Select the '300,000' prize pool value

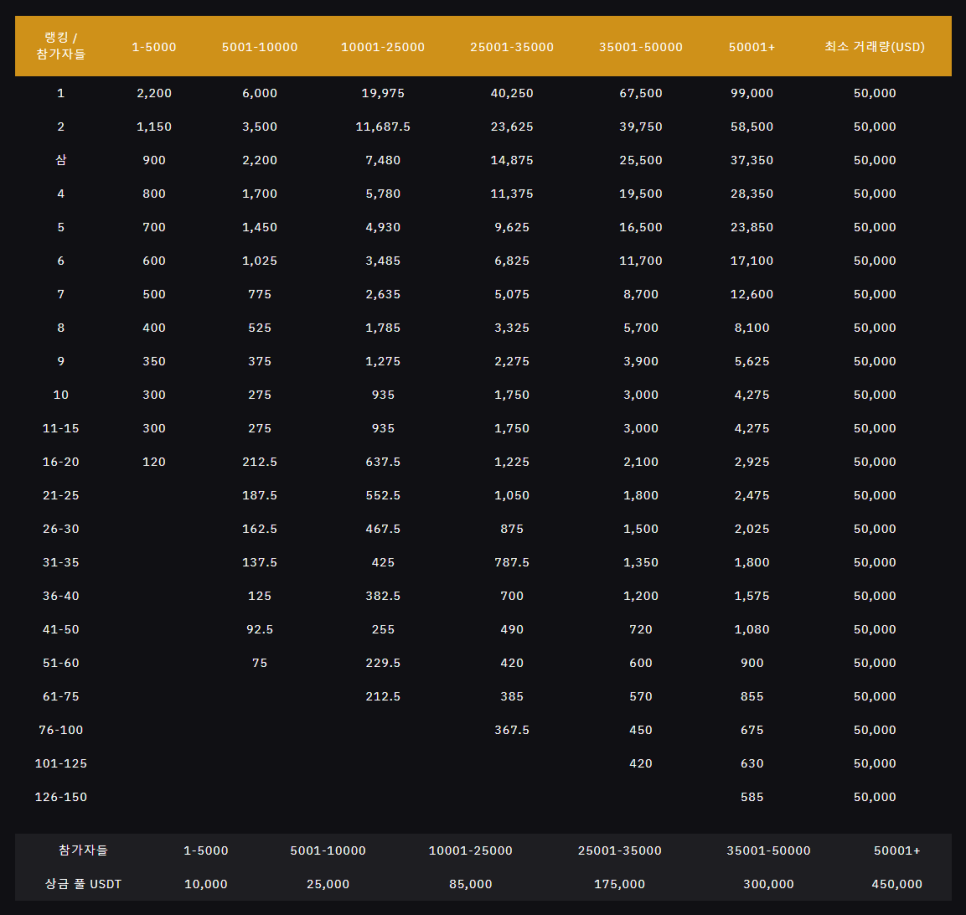[768, 884]
